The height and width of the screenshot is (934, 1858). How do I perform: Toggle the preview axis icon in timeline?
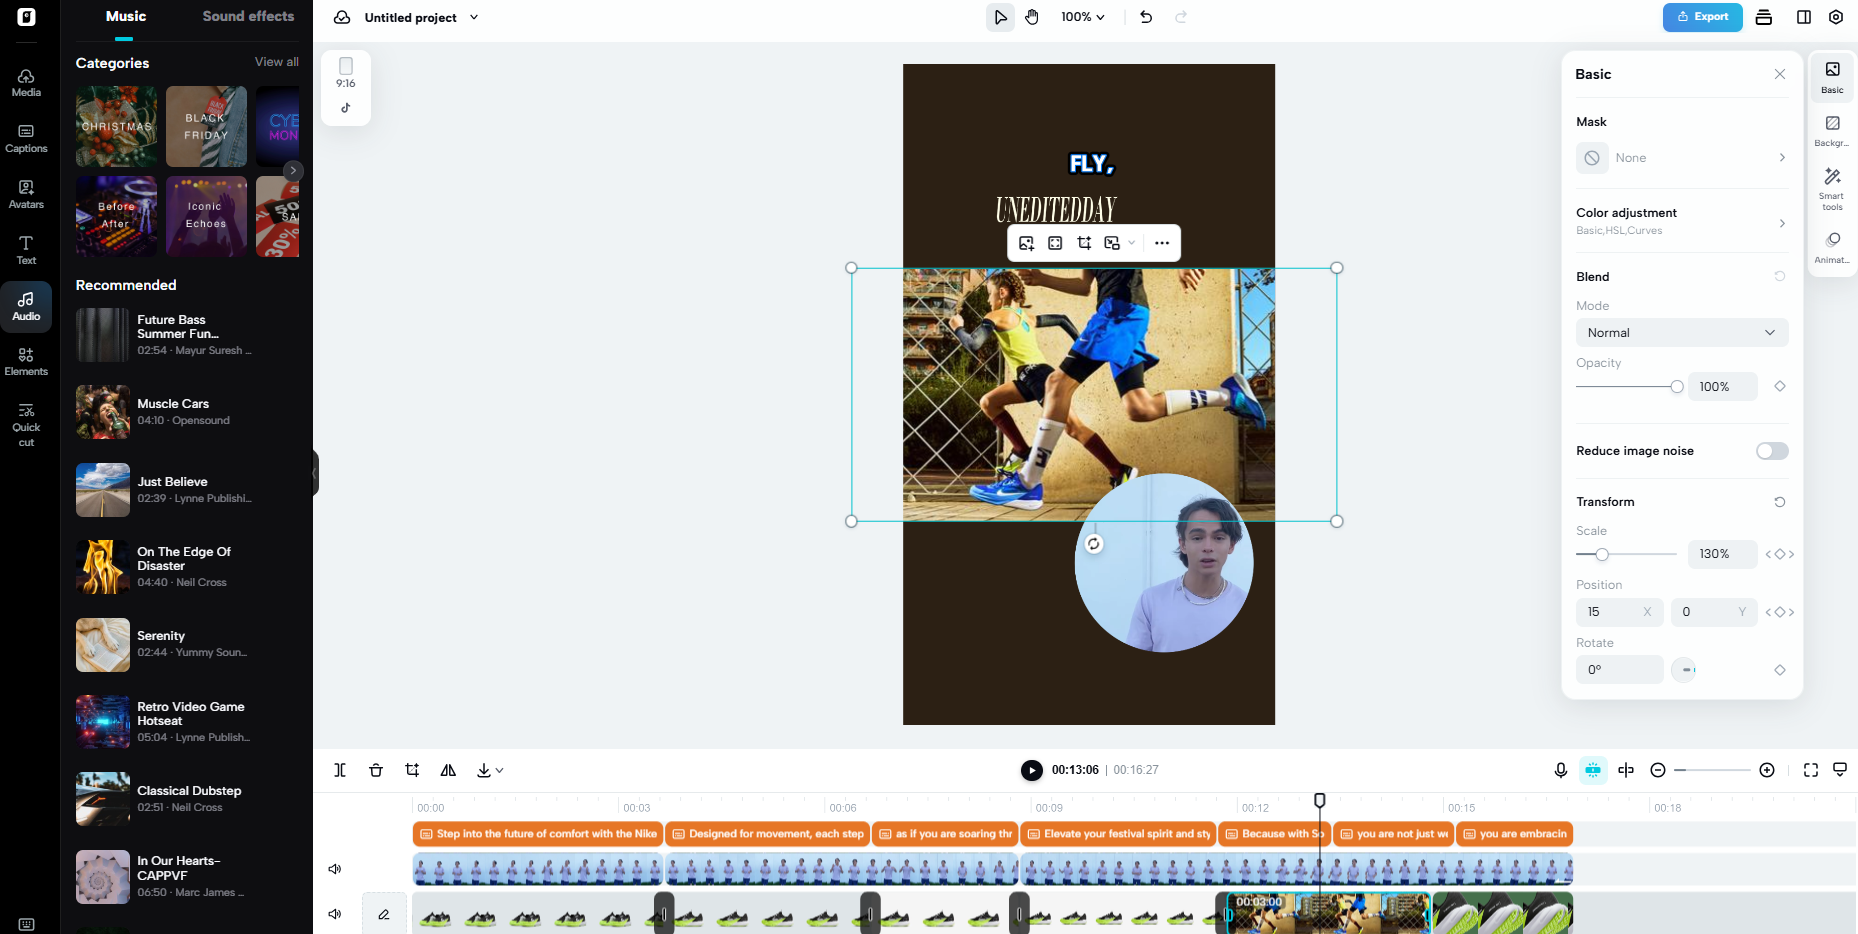coord(1626,770)
